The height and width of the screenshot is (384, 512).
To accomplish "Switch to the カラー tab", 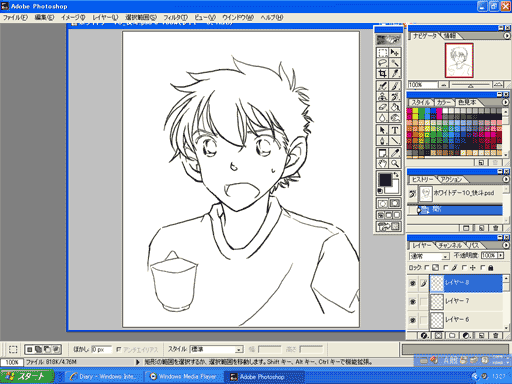I will (444, 102).
